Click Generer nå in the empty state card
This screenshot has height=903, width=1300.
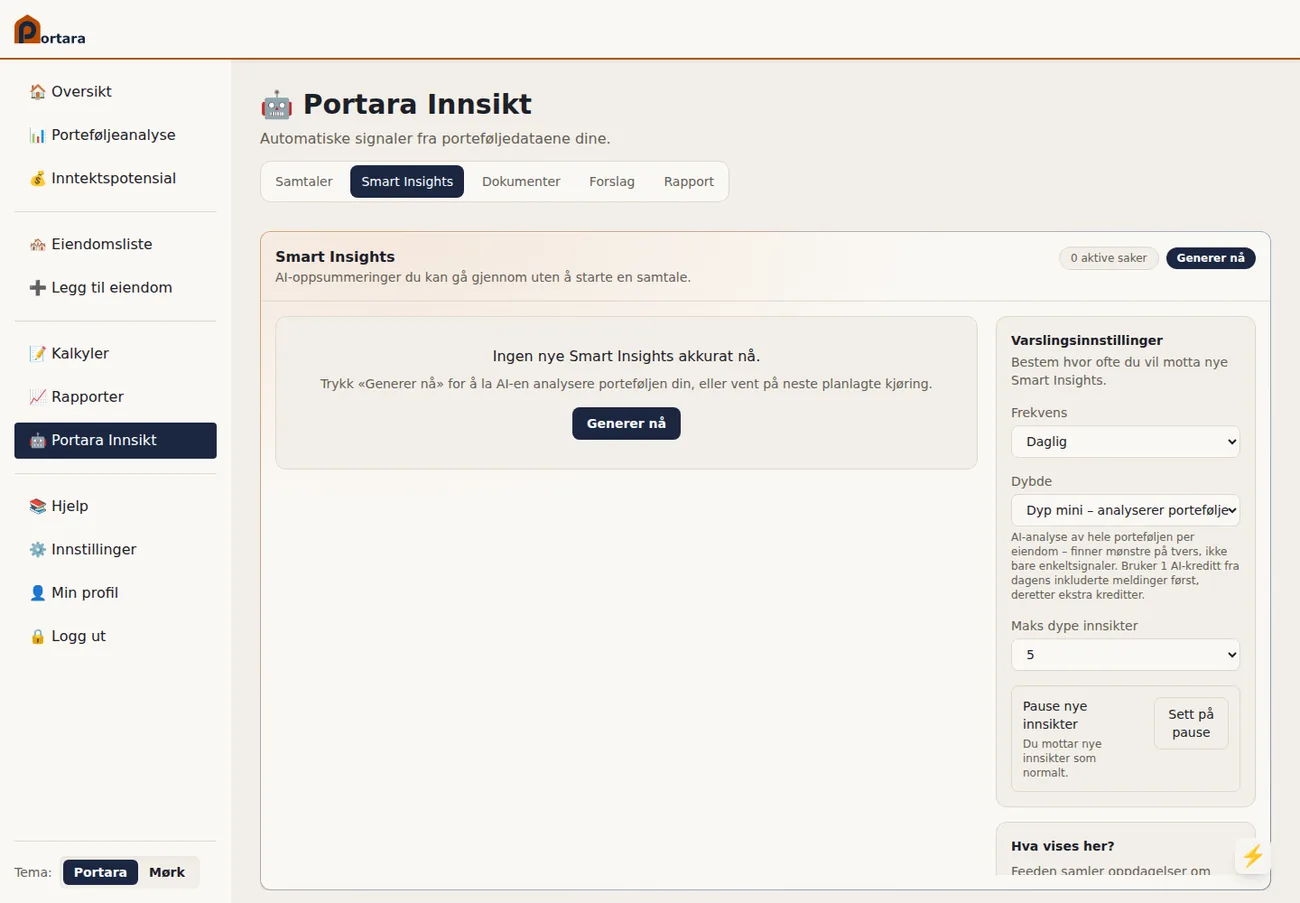pos(626,423)
